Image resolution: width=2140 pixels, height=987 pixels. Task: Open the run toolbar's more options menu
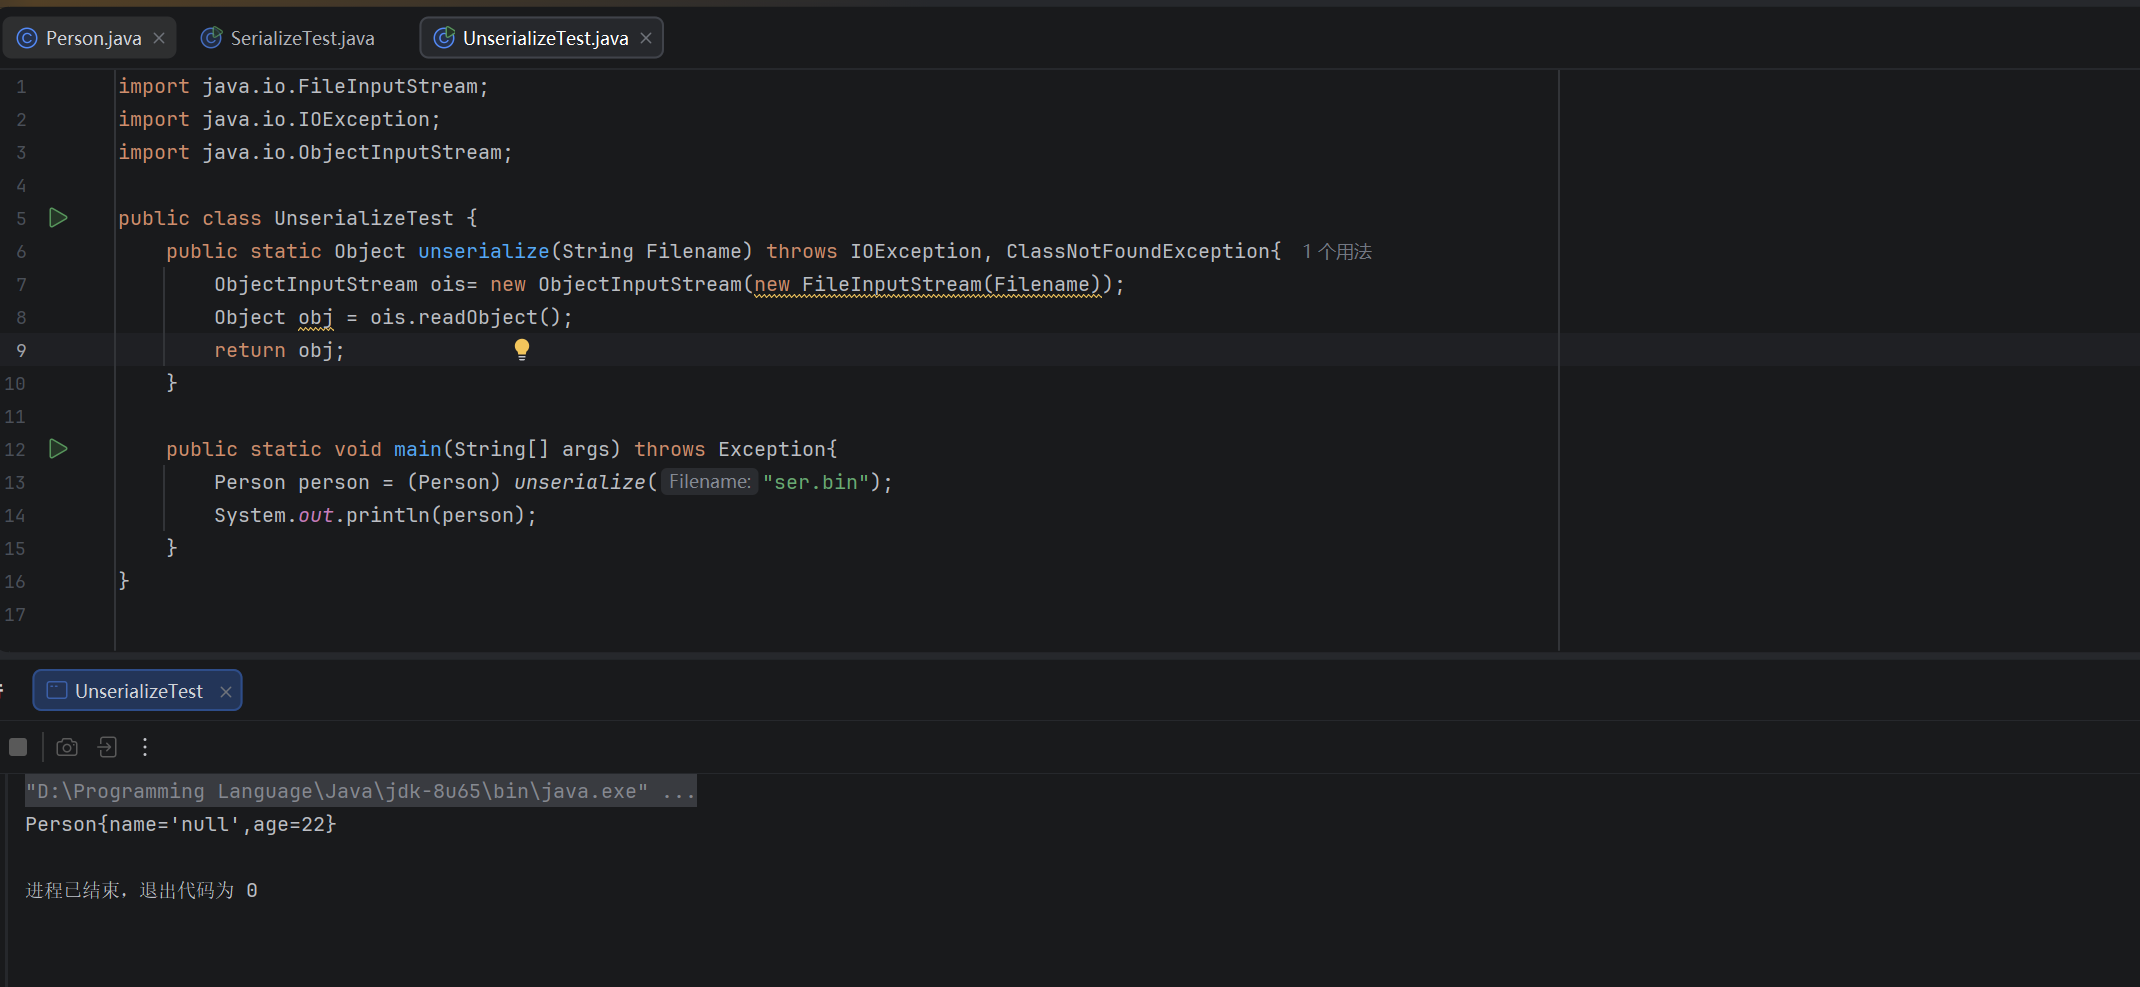pyautogui.click(x=145, y=747)
